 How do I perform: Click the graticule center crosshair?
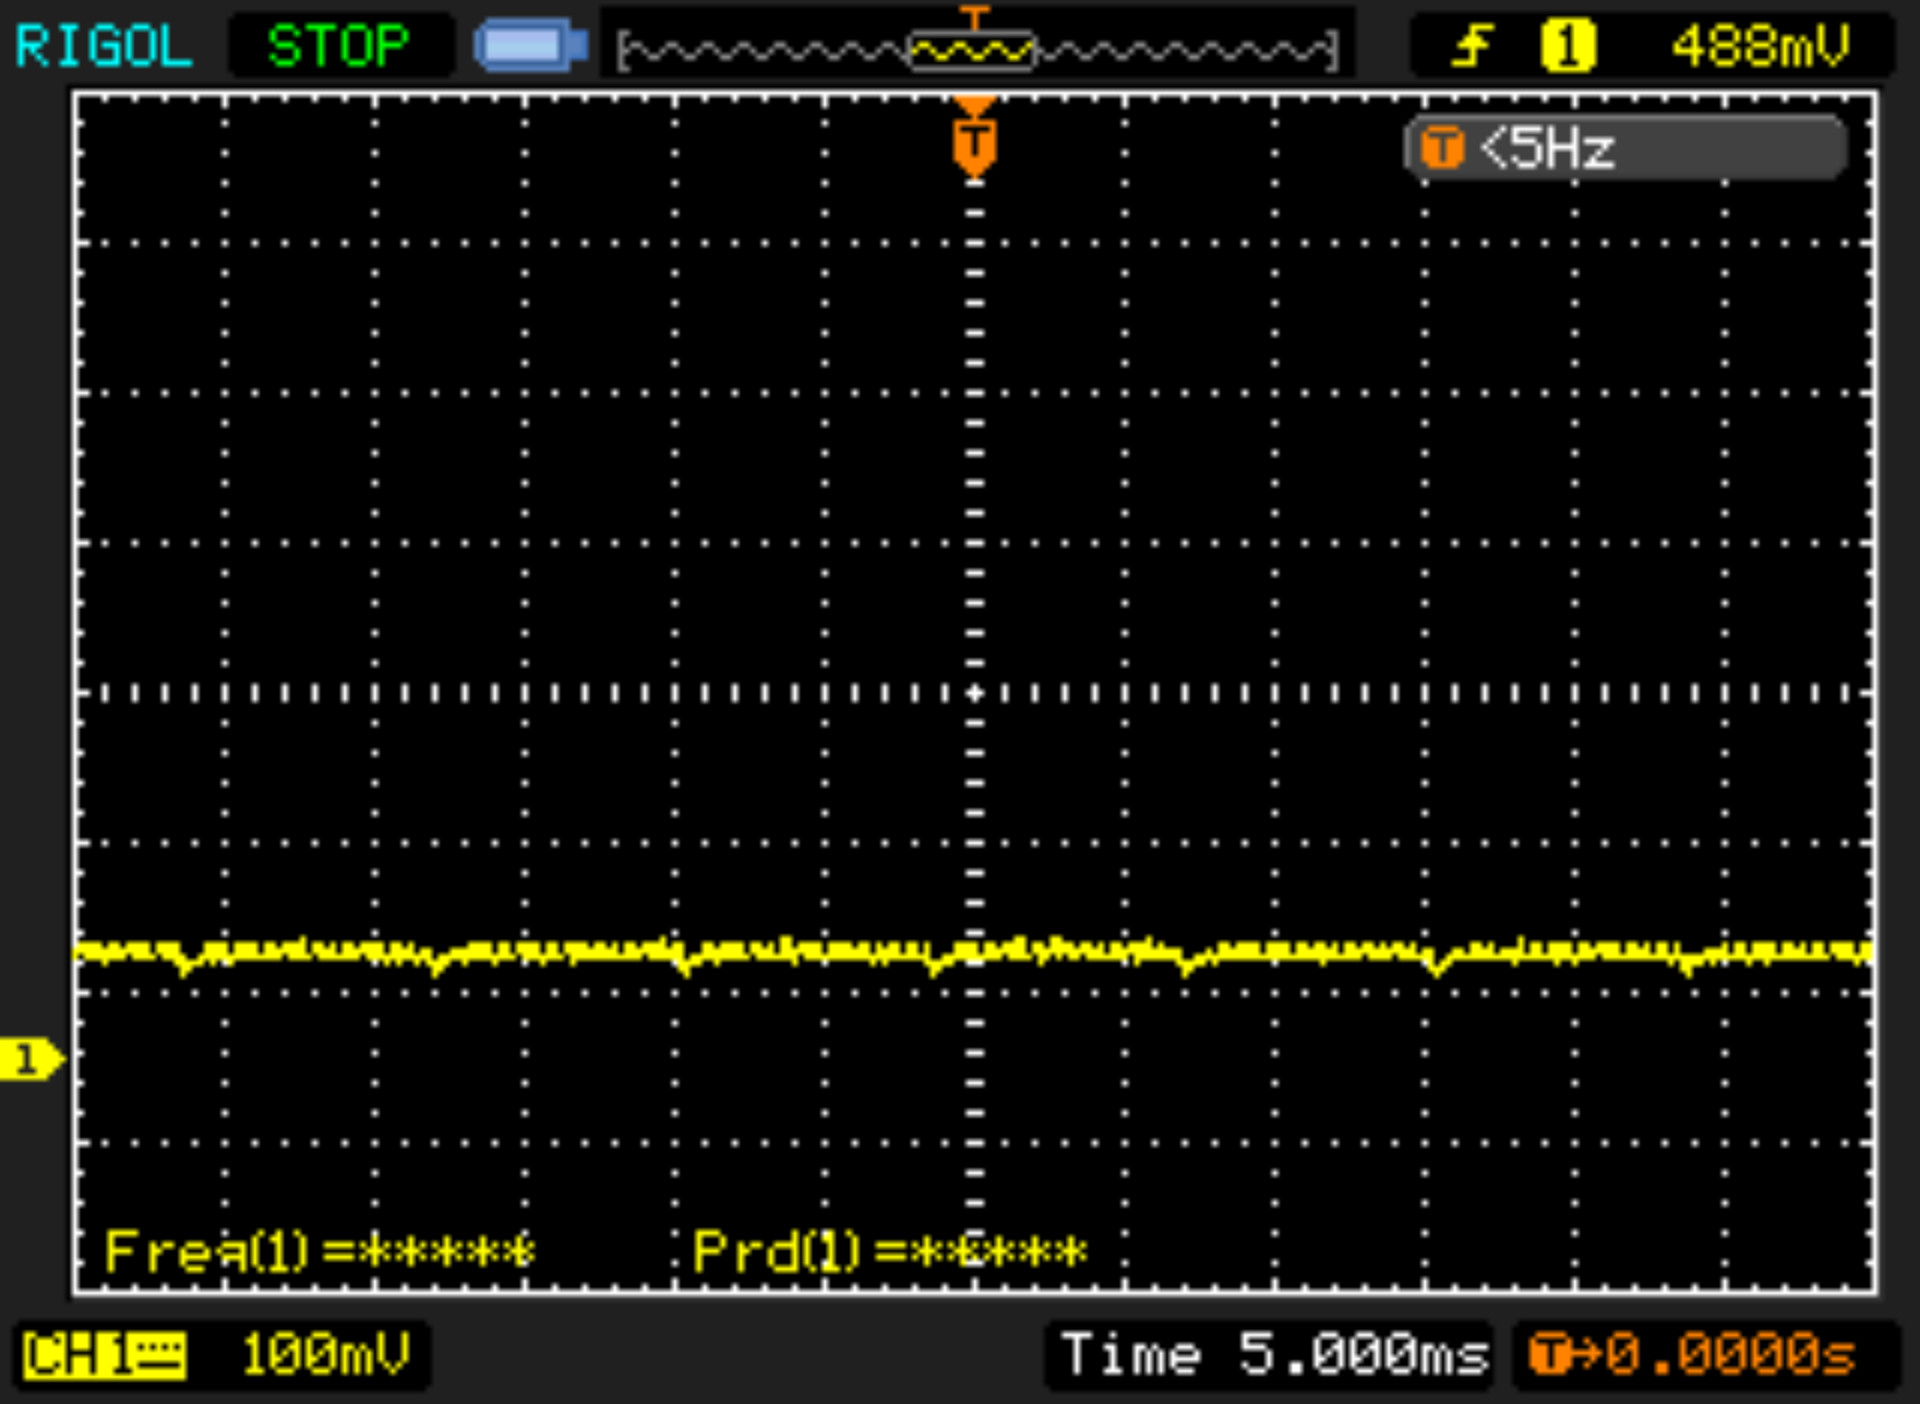[975, 693]
